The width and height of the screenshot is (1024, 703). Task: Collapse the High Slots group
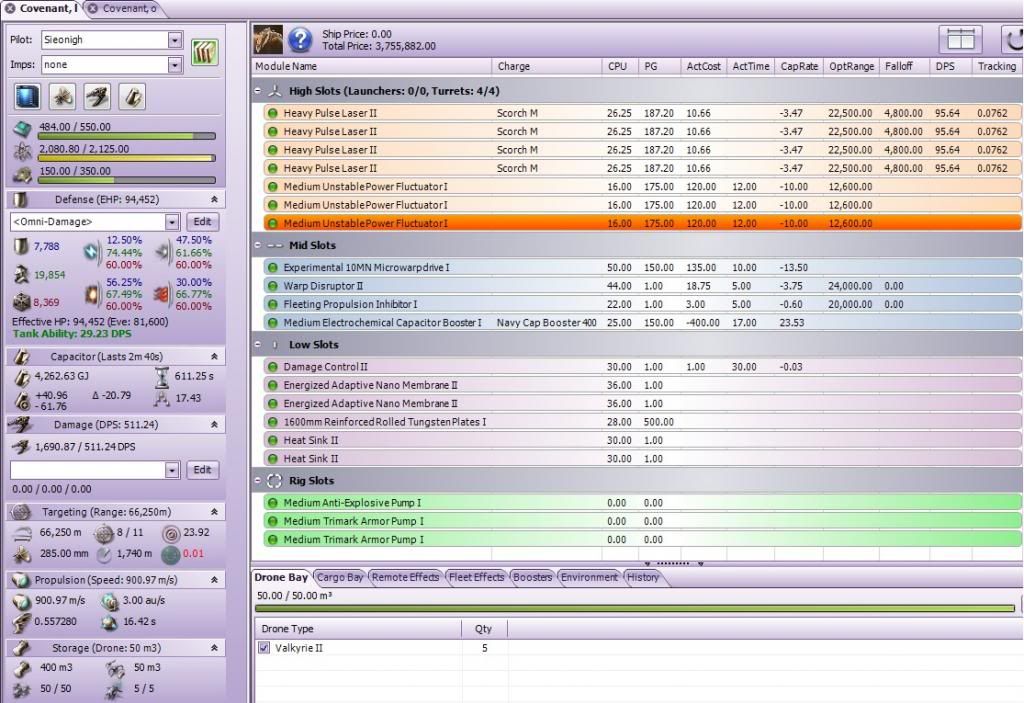[x=259, y=91]
